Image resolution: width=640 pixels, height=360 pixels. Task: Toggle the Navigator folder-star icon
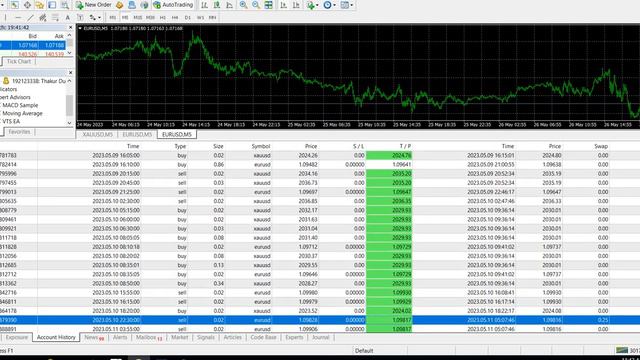[40, 5]
